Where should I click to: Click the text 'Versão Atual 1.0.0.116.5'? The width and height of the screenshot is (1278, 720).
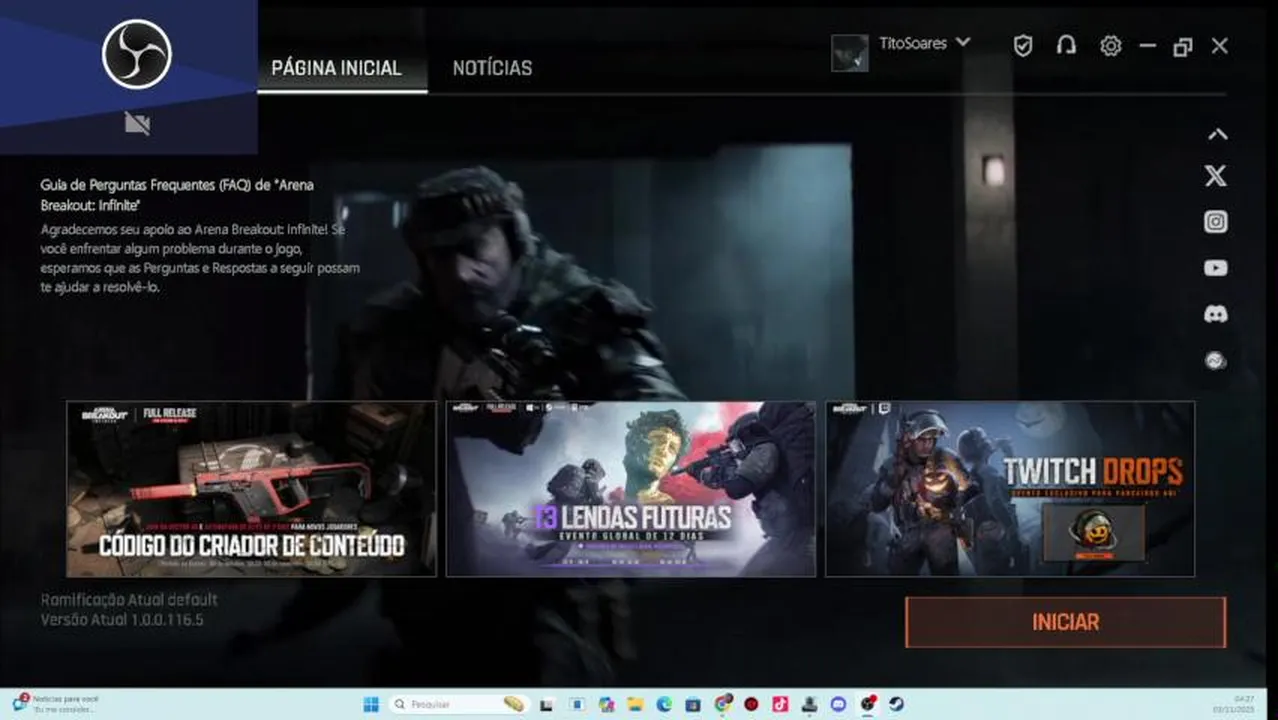point(122,620)
